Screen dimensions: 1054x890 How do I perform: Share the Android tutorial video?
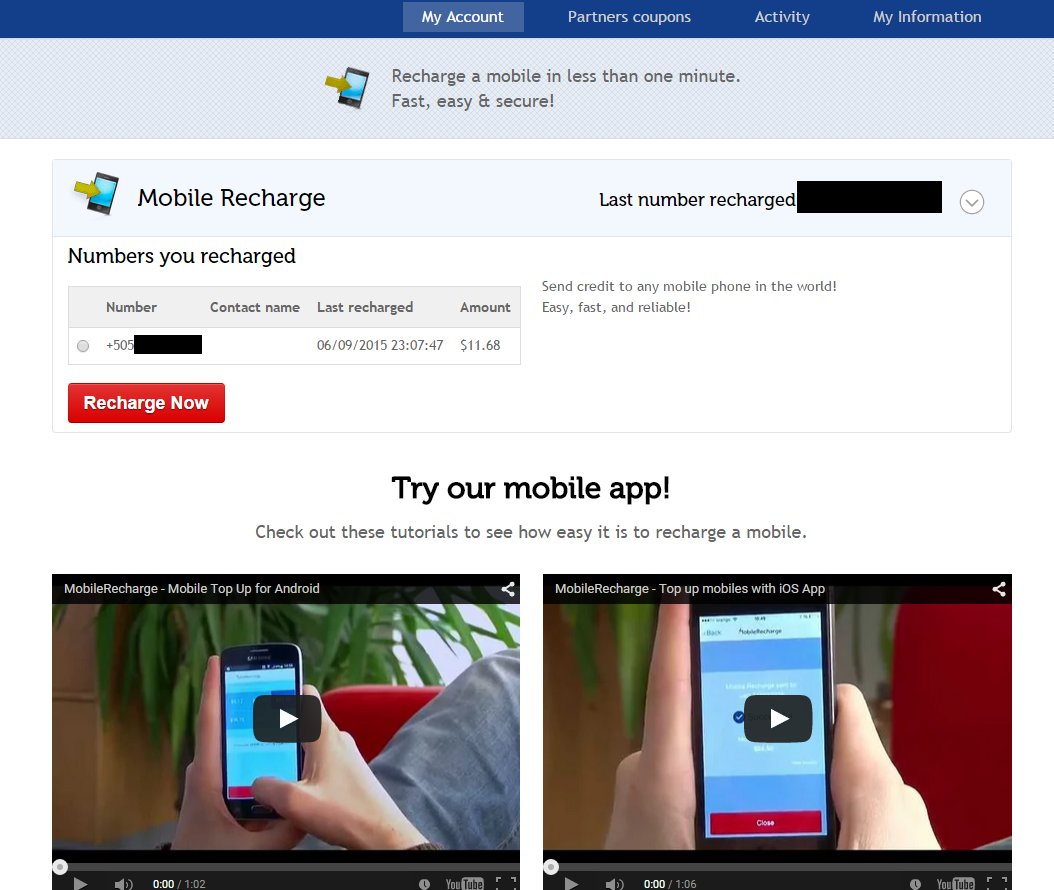pos(508,589)
